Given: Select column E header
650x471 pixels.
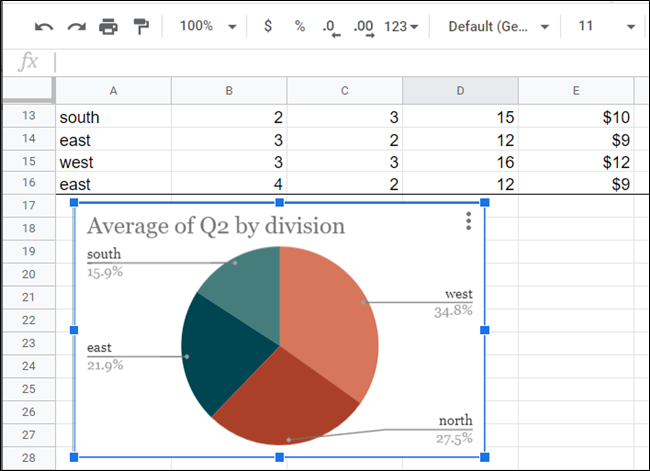Looking at the screenshot, I should (576, 91).
